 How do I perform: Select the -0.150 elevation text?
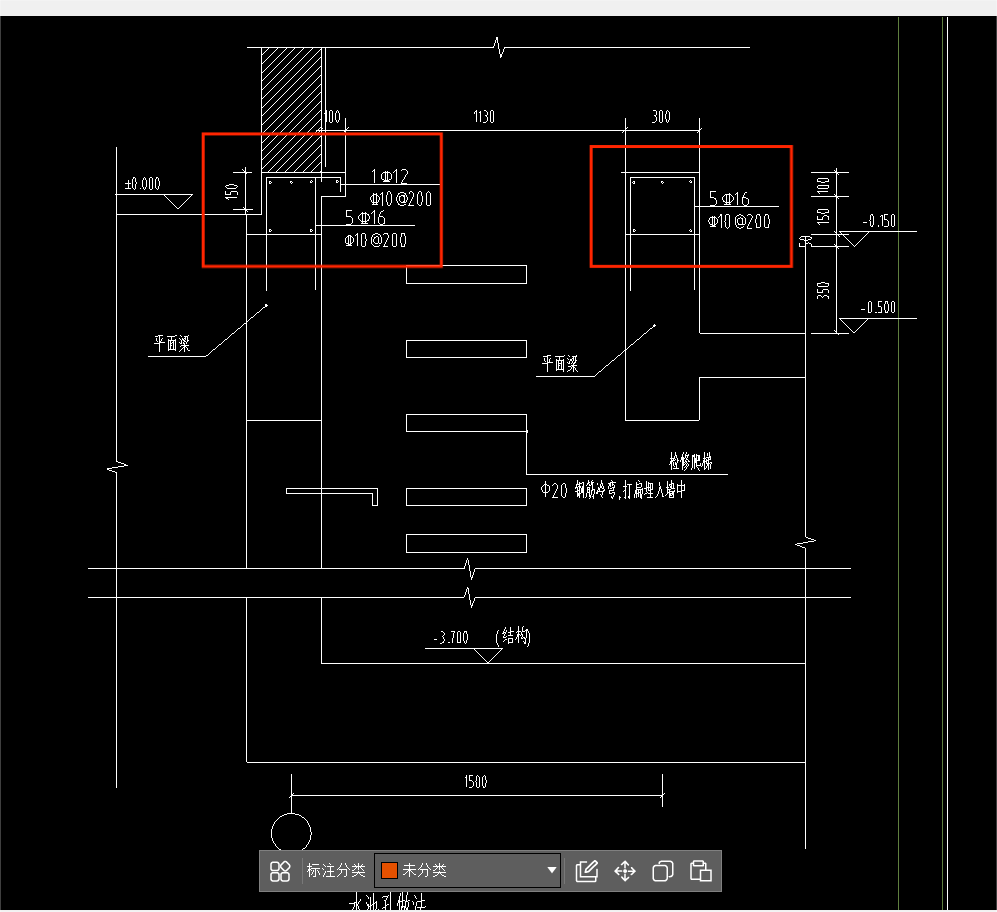(879, 221)
